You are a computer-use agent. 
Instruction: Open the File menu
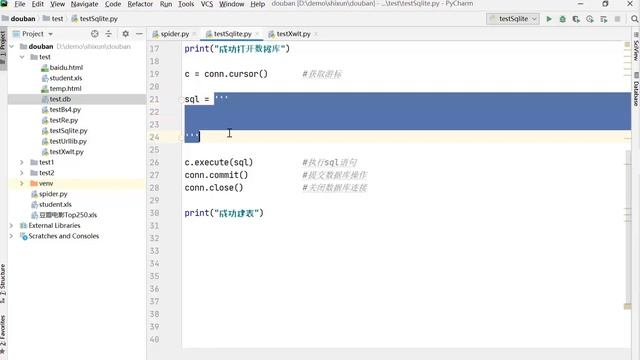(20, 4)
